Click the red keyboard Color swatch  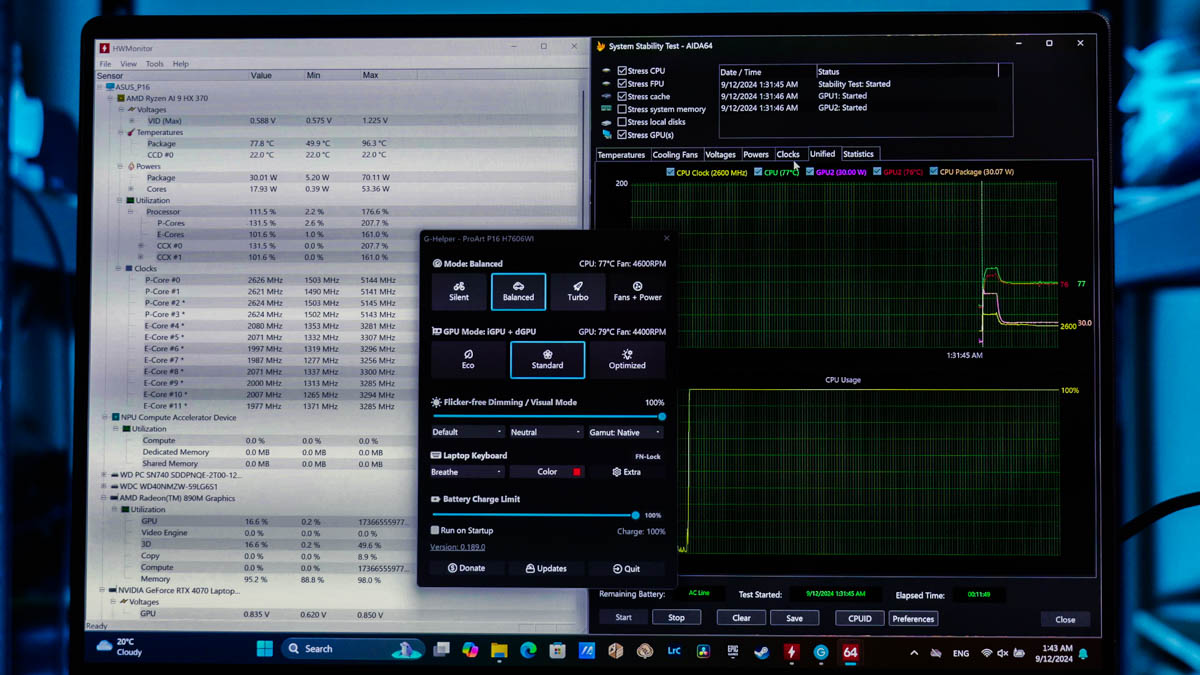point(577,472)
